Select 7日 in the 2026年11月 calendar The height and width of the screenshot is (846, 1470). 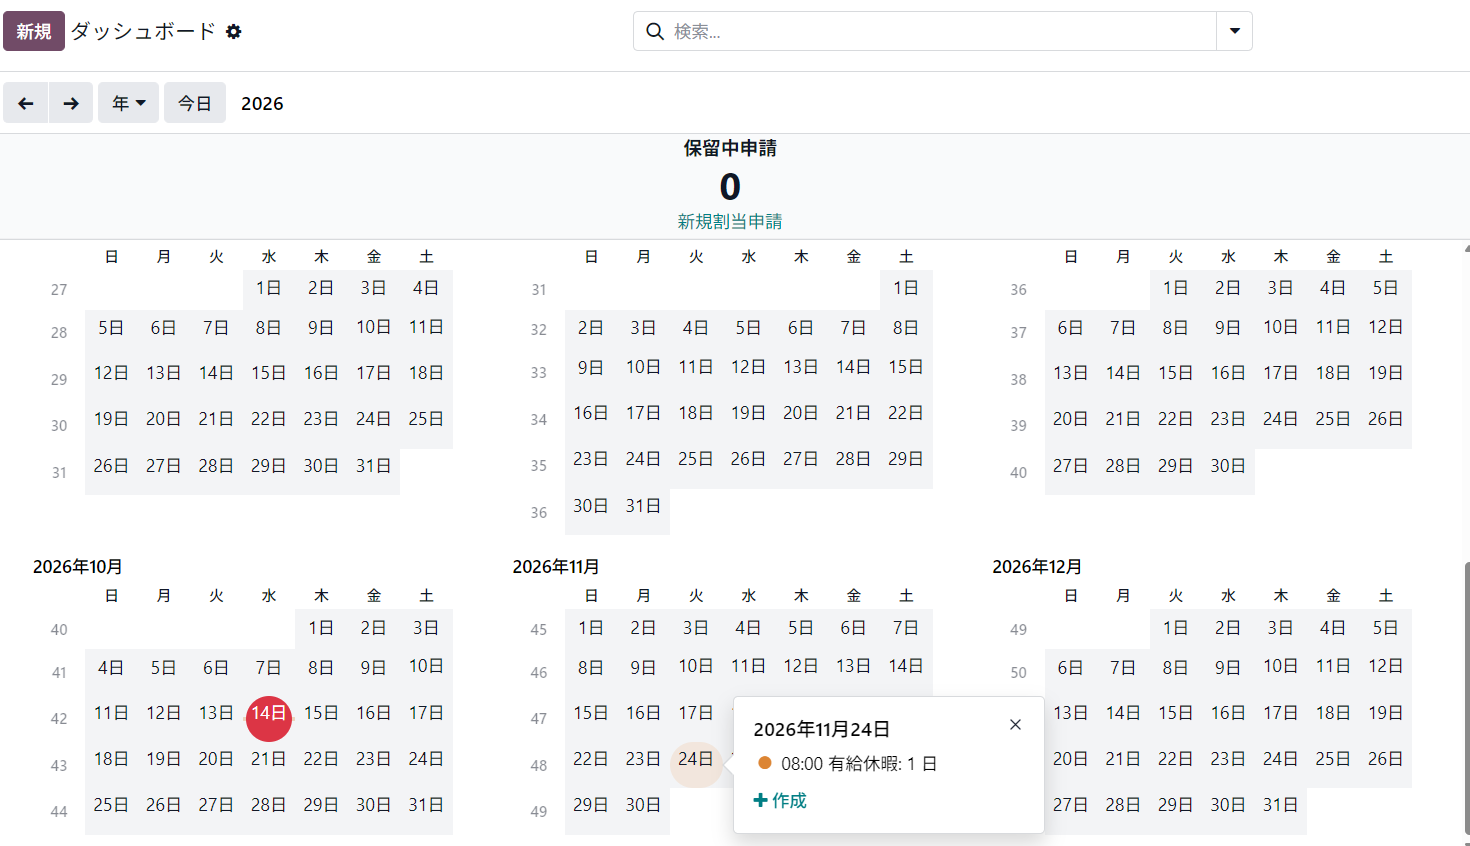(906, 628)
